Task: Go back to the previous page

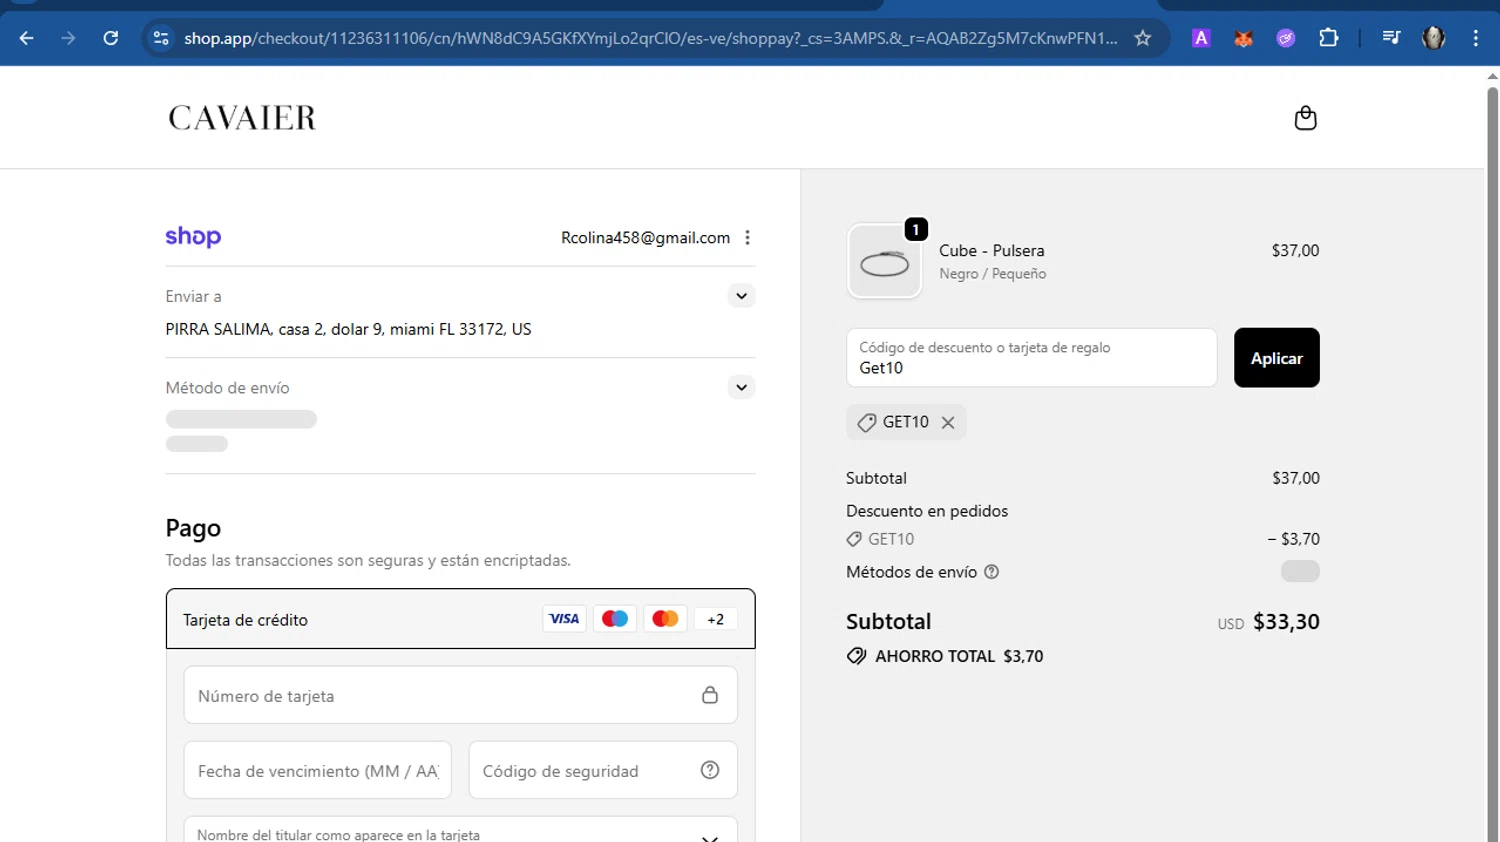Action: (x=27, y=38)
